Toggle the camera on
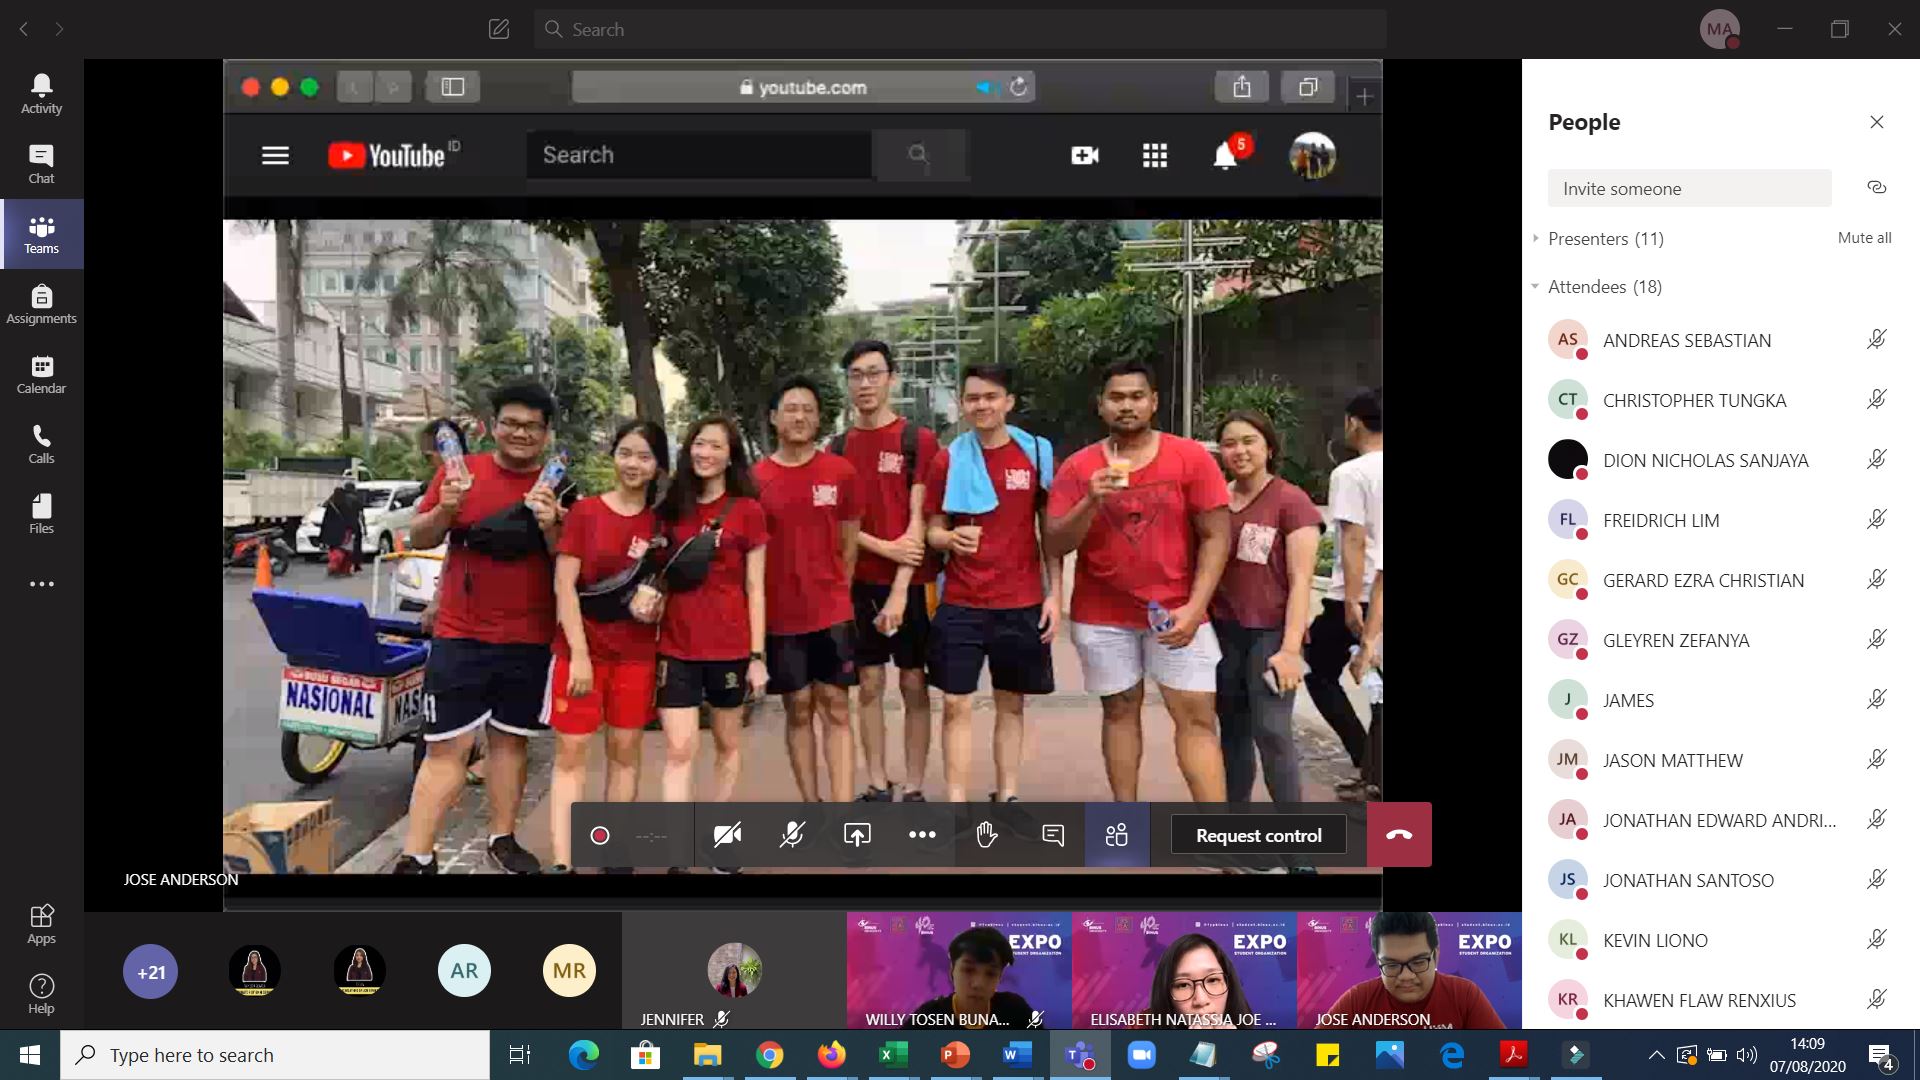The width and height of the screenshot is (1920, 1080). tap(727, 835)
